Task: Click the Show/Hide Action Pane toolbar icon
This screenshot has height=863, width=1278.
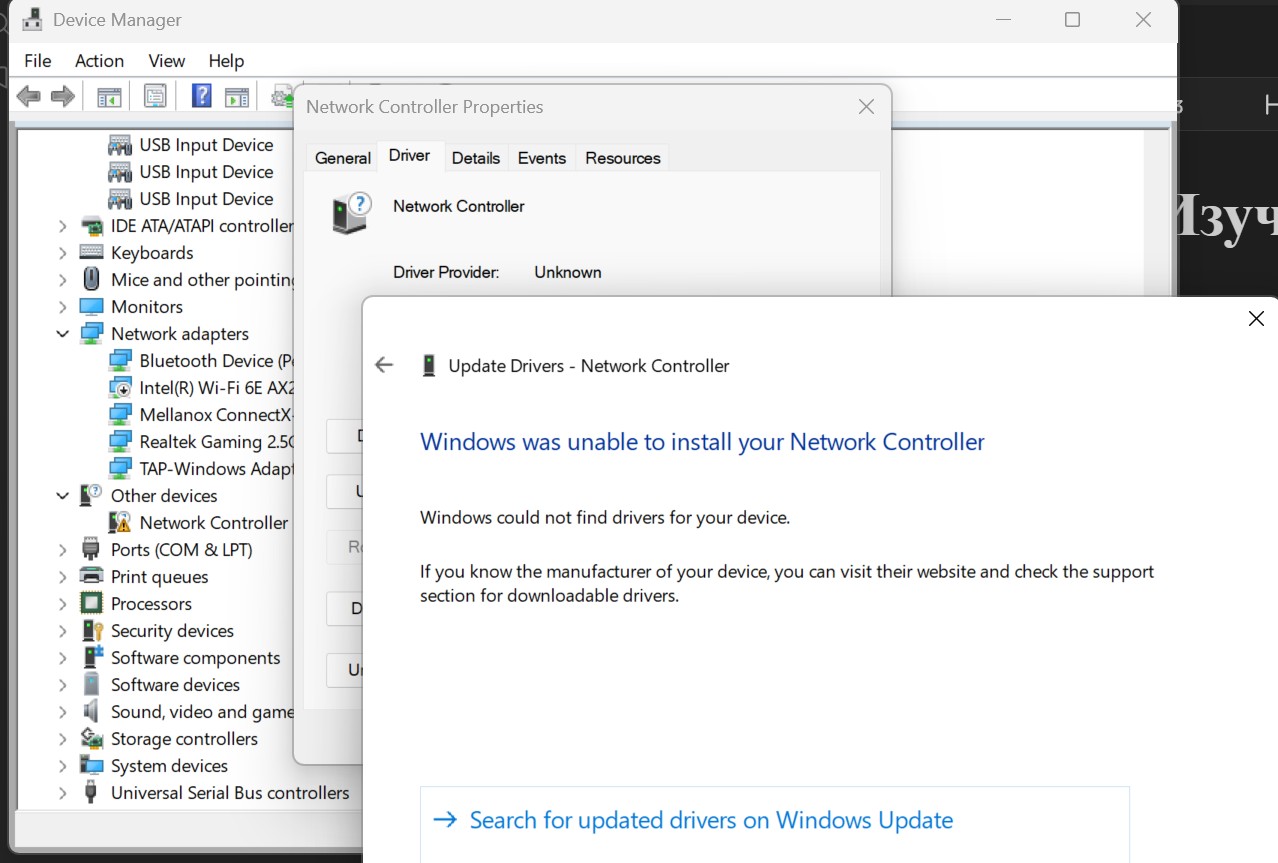Action: pos(237,97)
